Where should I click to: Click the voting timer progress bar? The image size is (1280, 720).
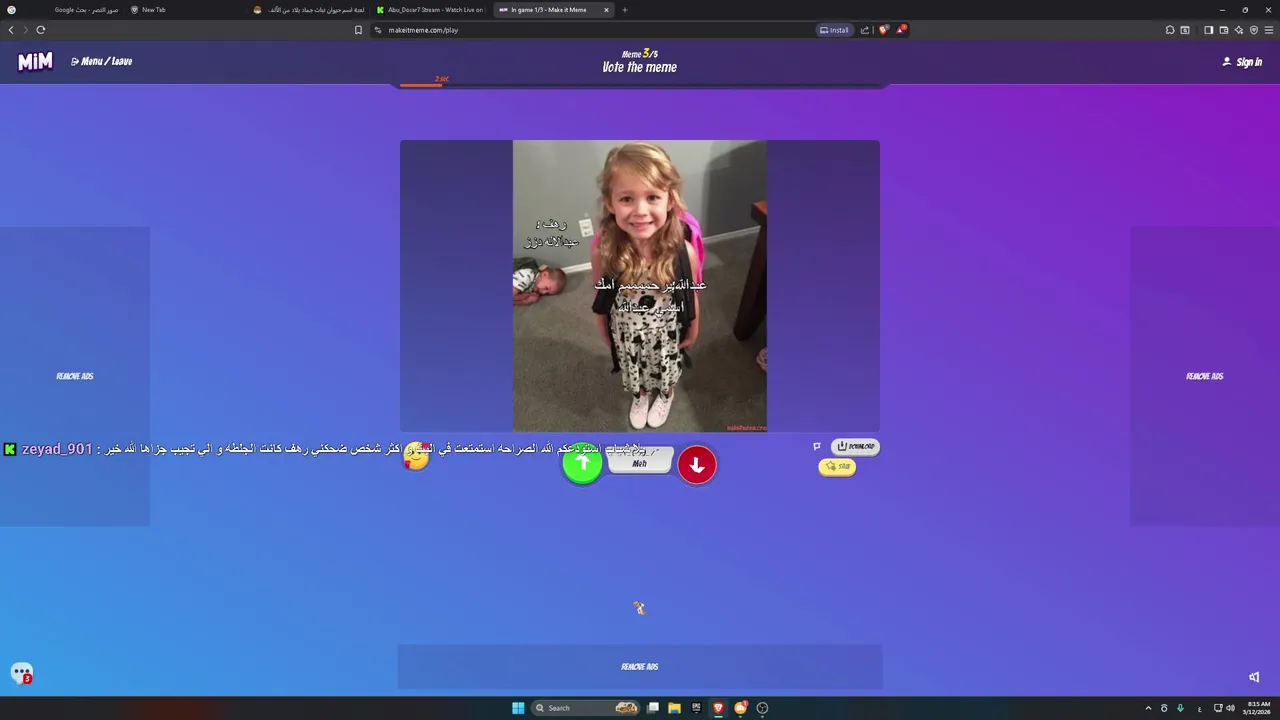coord(640,85)
